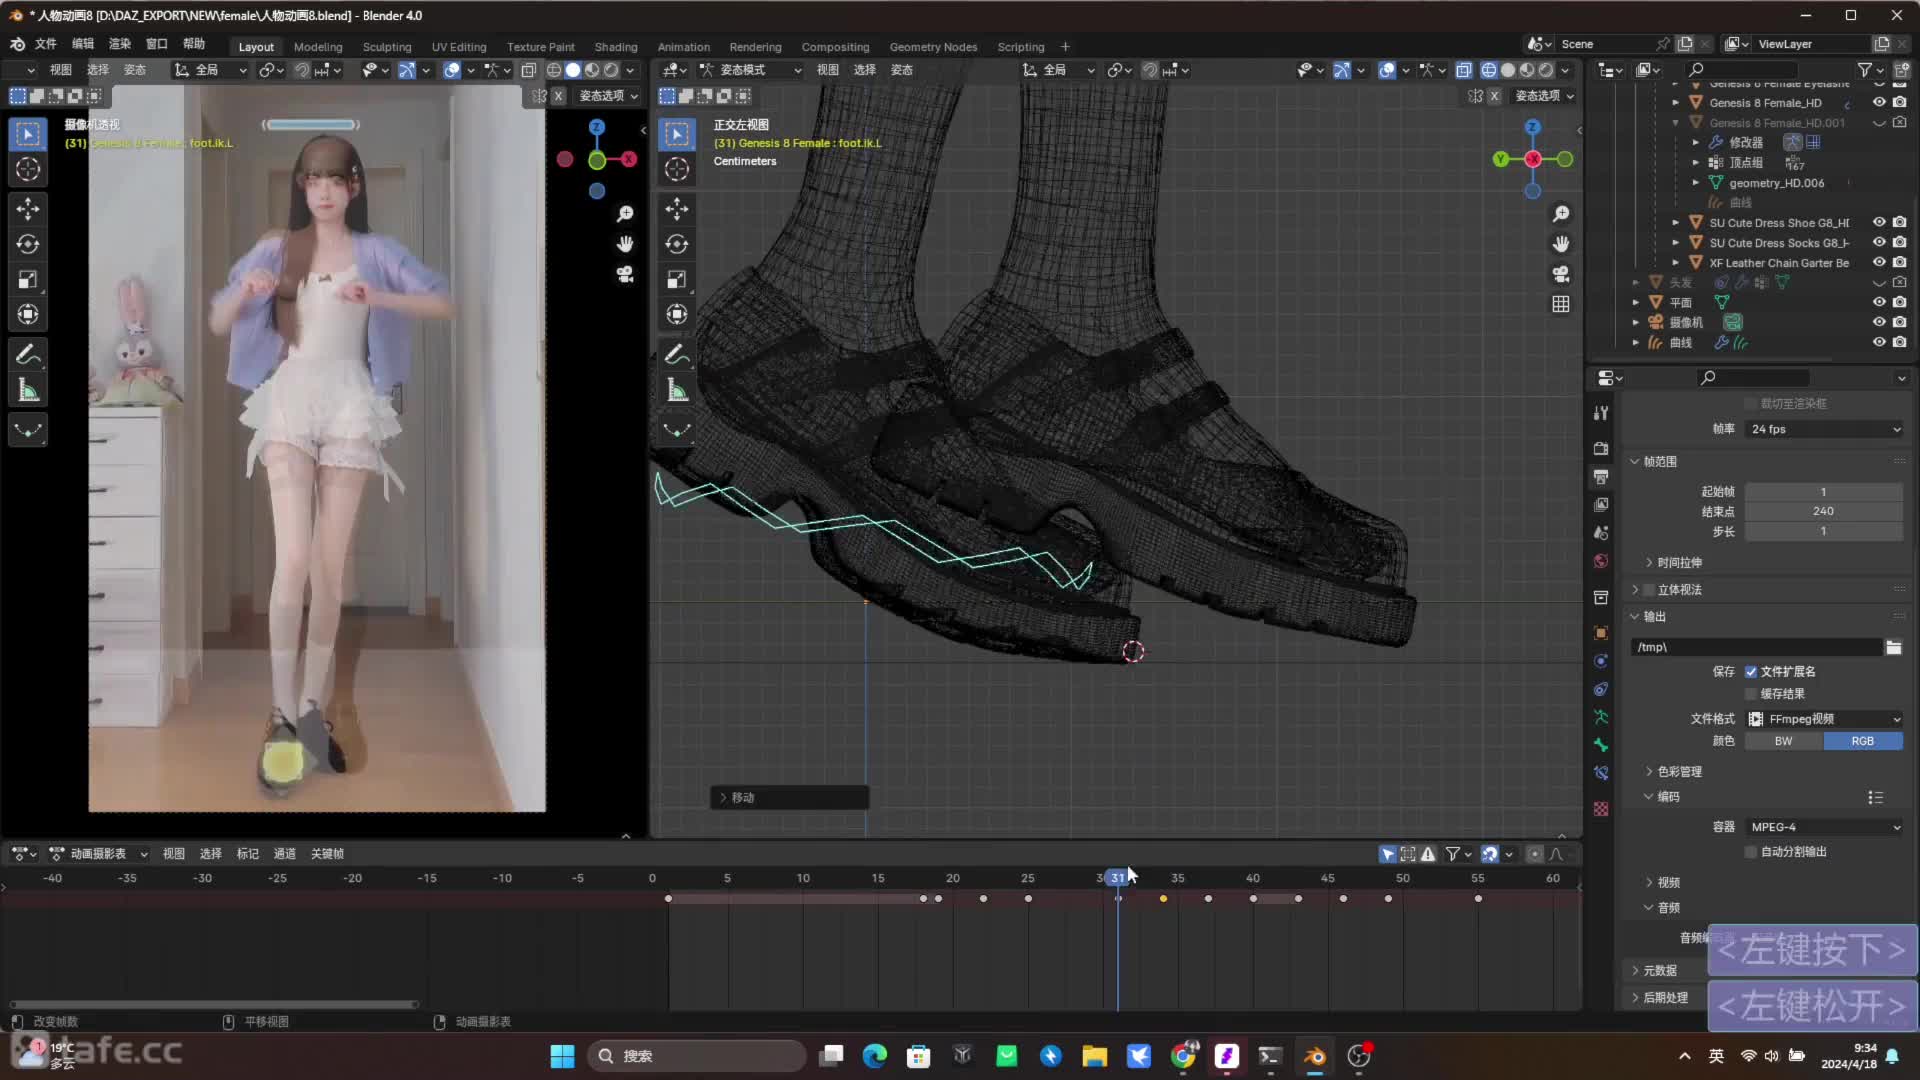
Task: Switch to the Sculpting workspace tab
Action: pyautogui.click(x=387, y=47)
